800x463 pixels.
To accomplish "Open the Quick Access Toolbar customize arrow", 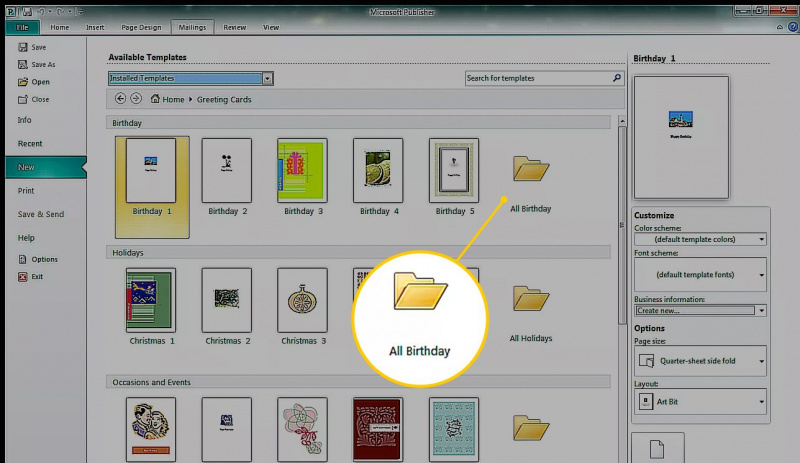I will coord(81,11).
